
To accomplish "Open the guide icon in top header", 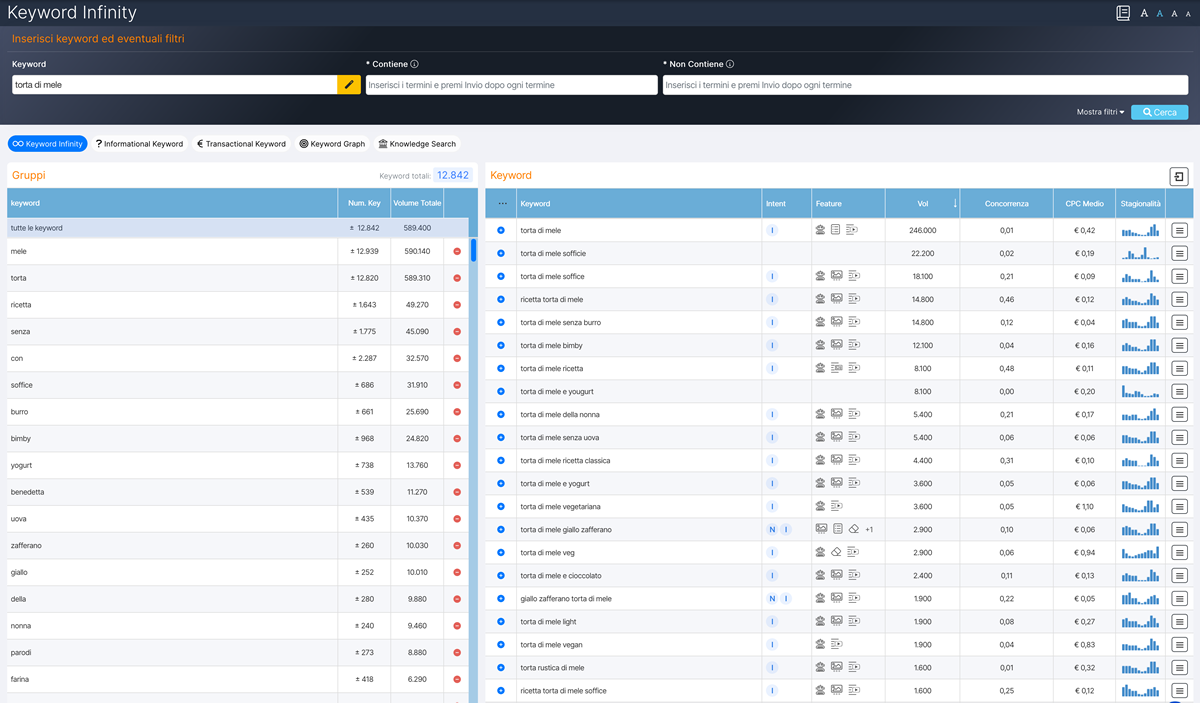I will coord(1123,13).
